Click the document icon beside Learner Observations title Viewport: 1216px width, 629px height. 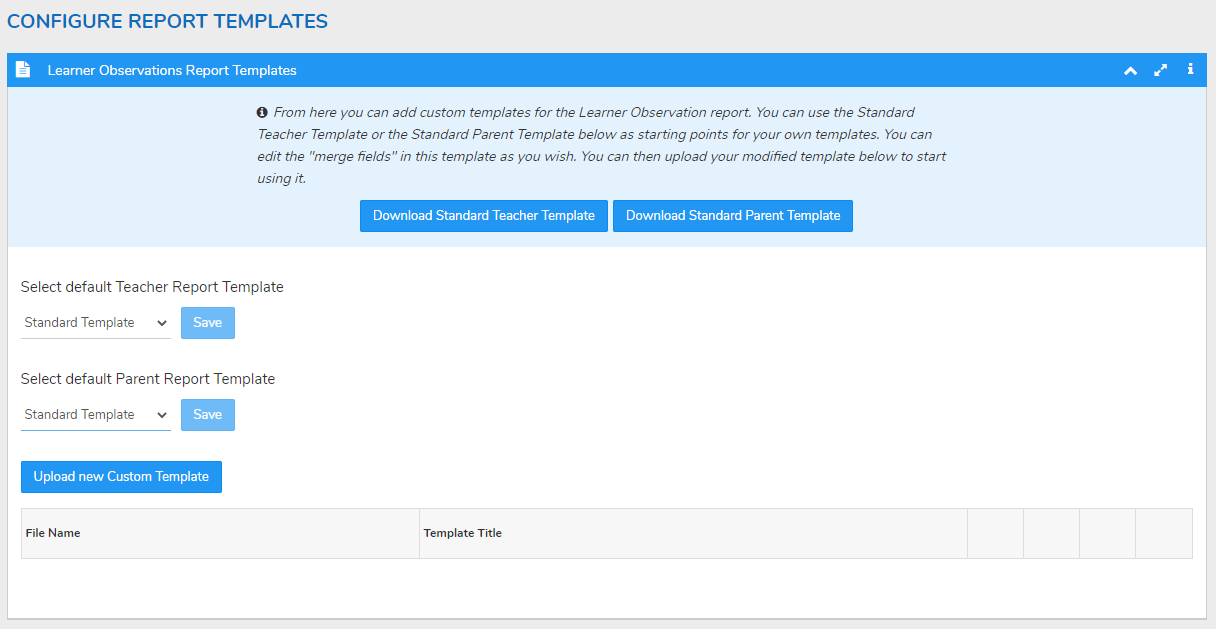click(x=23, y=70)
